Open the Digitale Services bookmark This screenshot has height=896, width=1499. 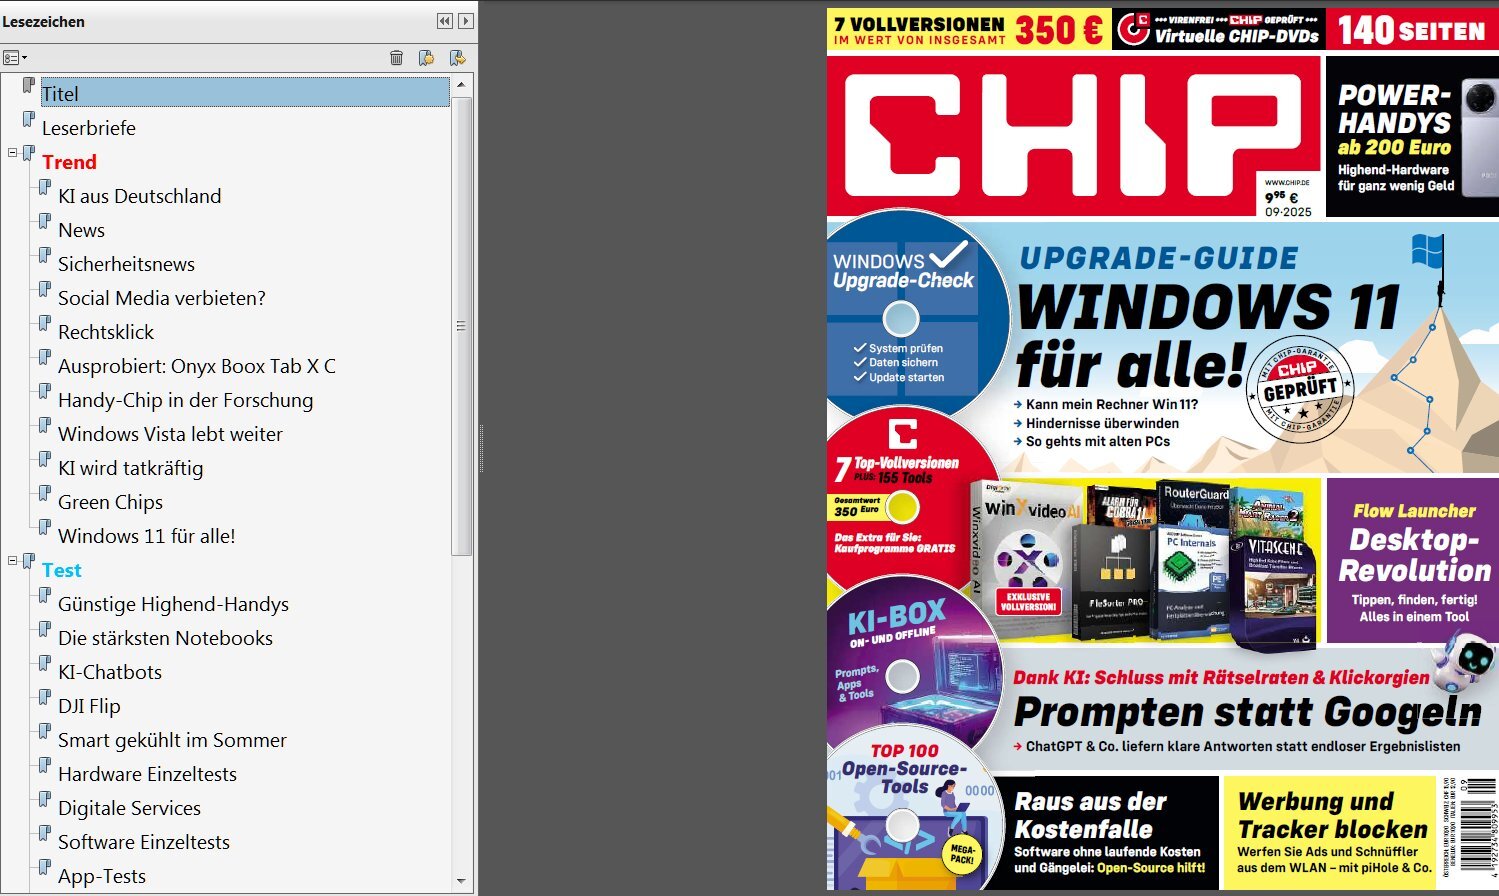click(129, 808)
